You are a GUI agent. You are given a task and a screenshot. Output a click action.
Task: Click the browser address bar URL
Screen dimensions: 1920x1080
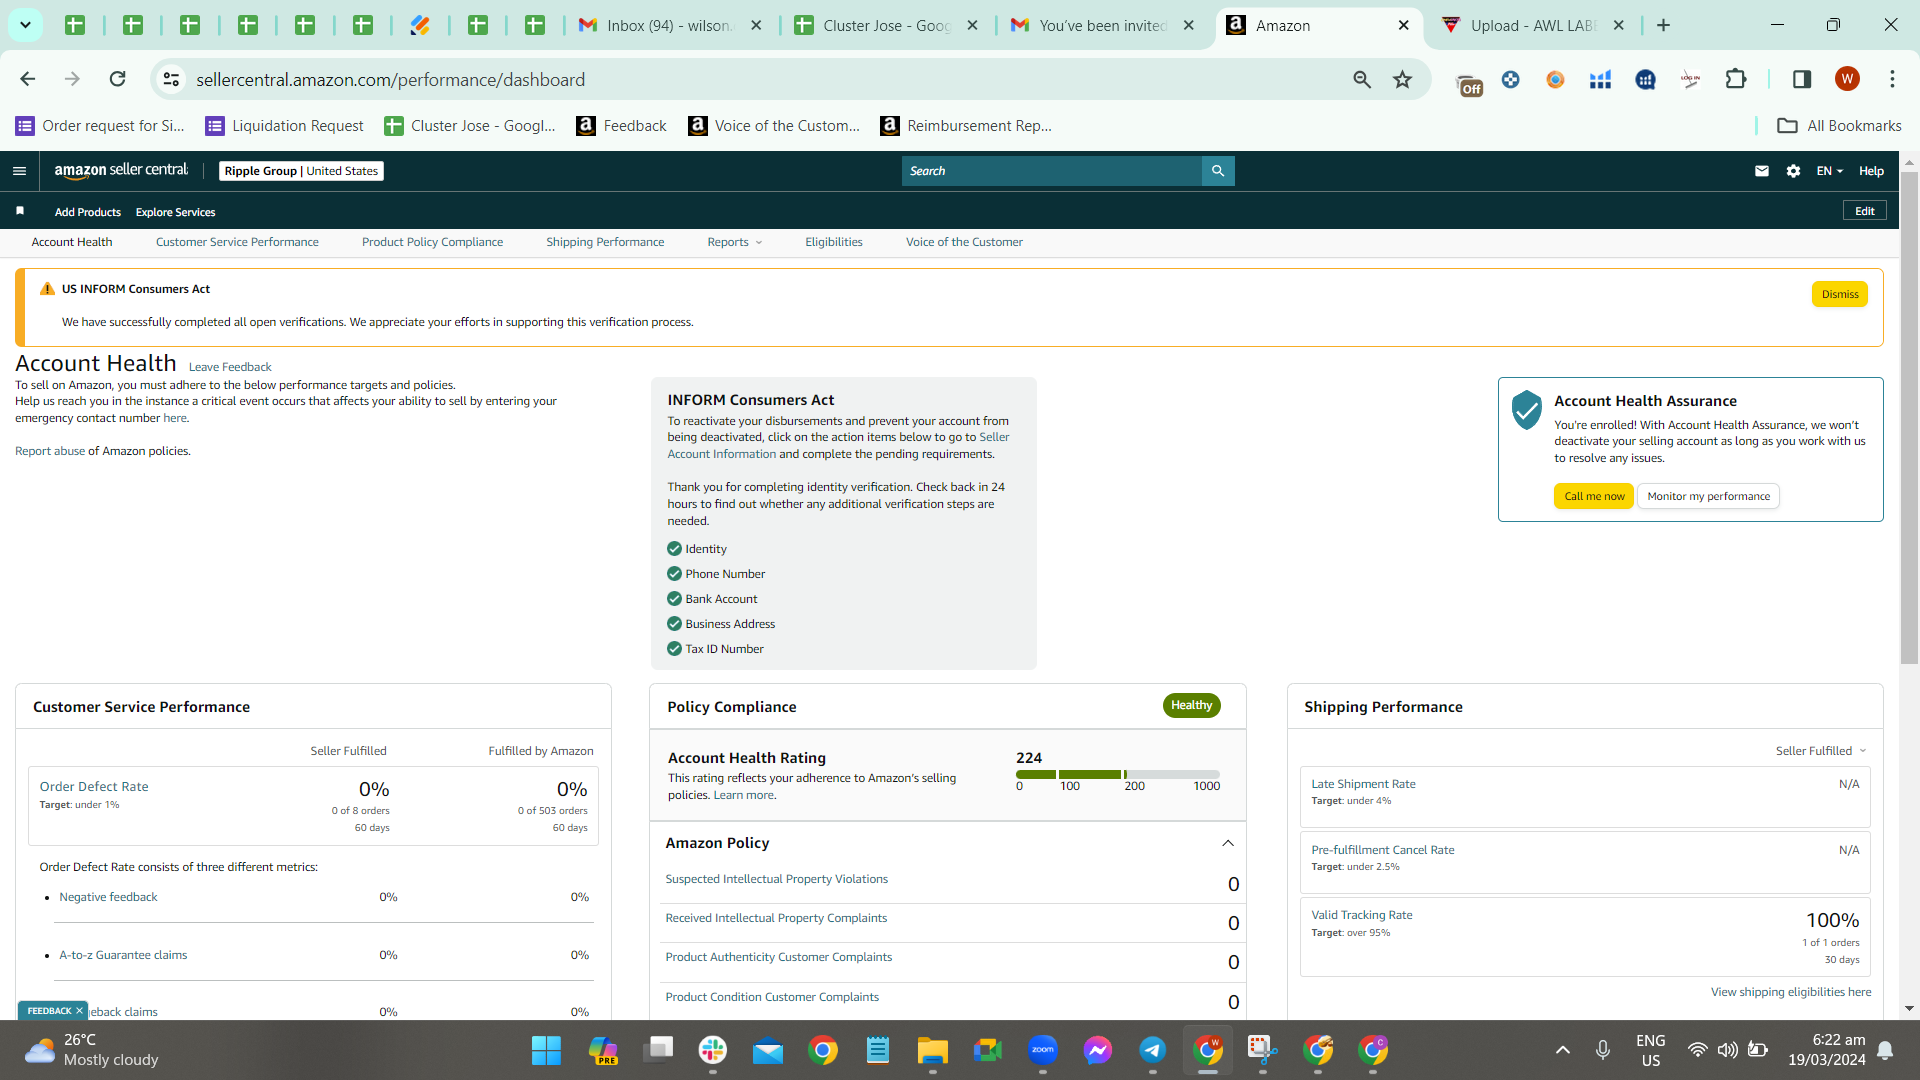tap(390, 79)
